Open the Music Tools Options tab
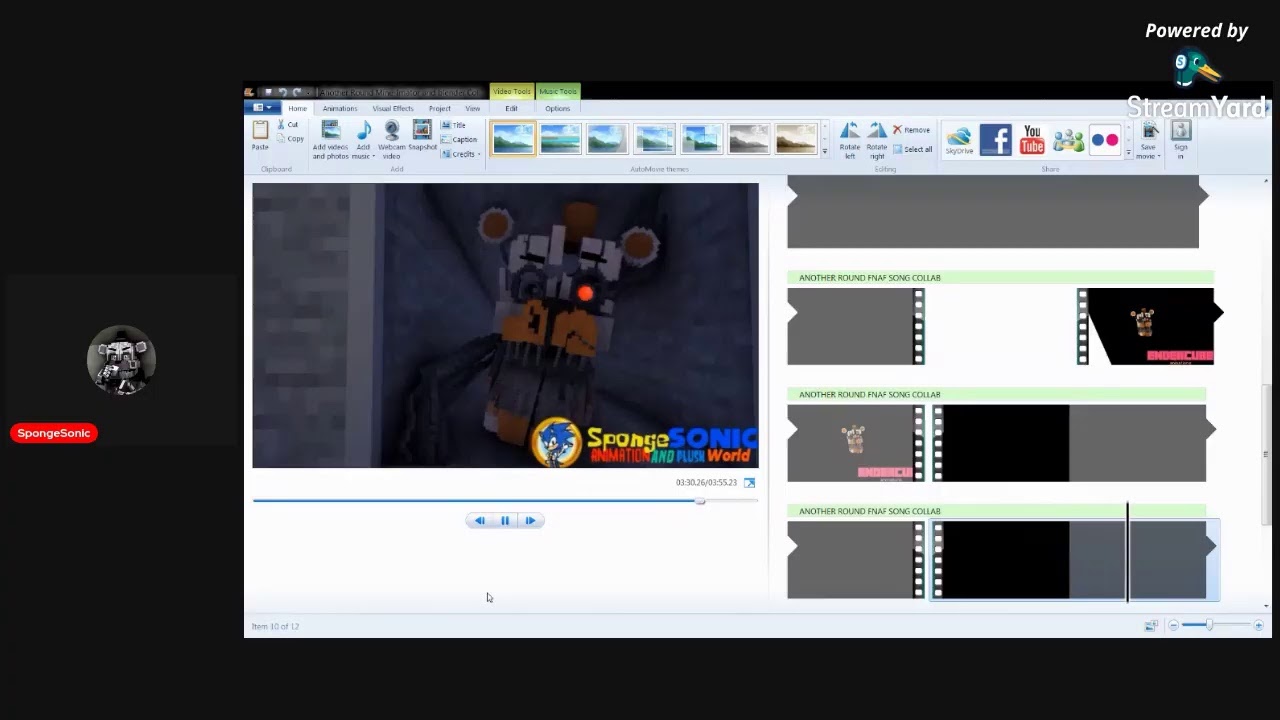Screen dimensions: 1280x720 557,108
